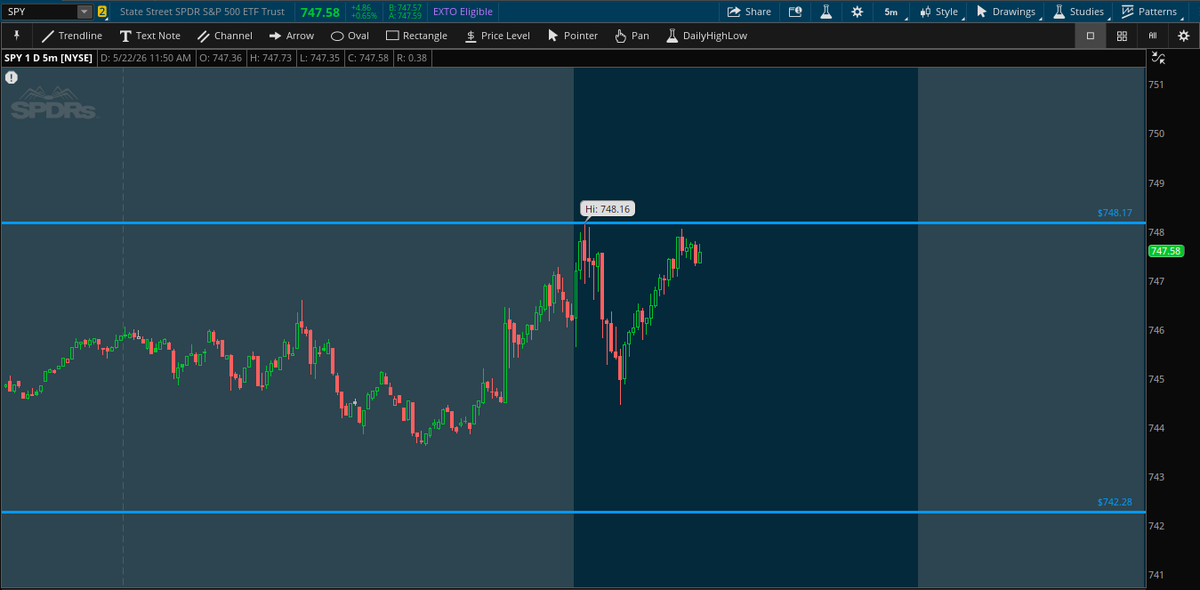The height and width of the screenshot is (590, 1200).
Task: Open the Style menu
Action: (941, 12)
